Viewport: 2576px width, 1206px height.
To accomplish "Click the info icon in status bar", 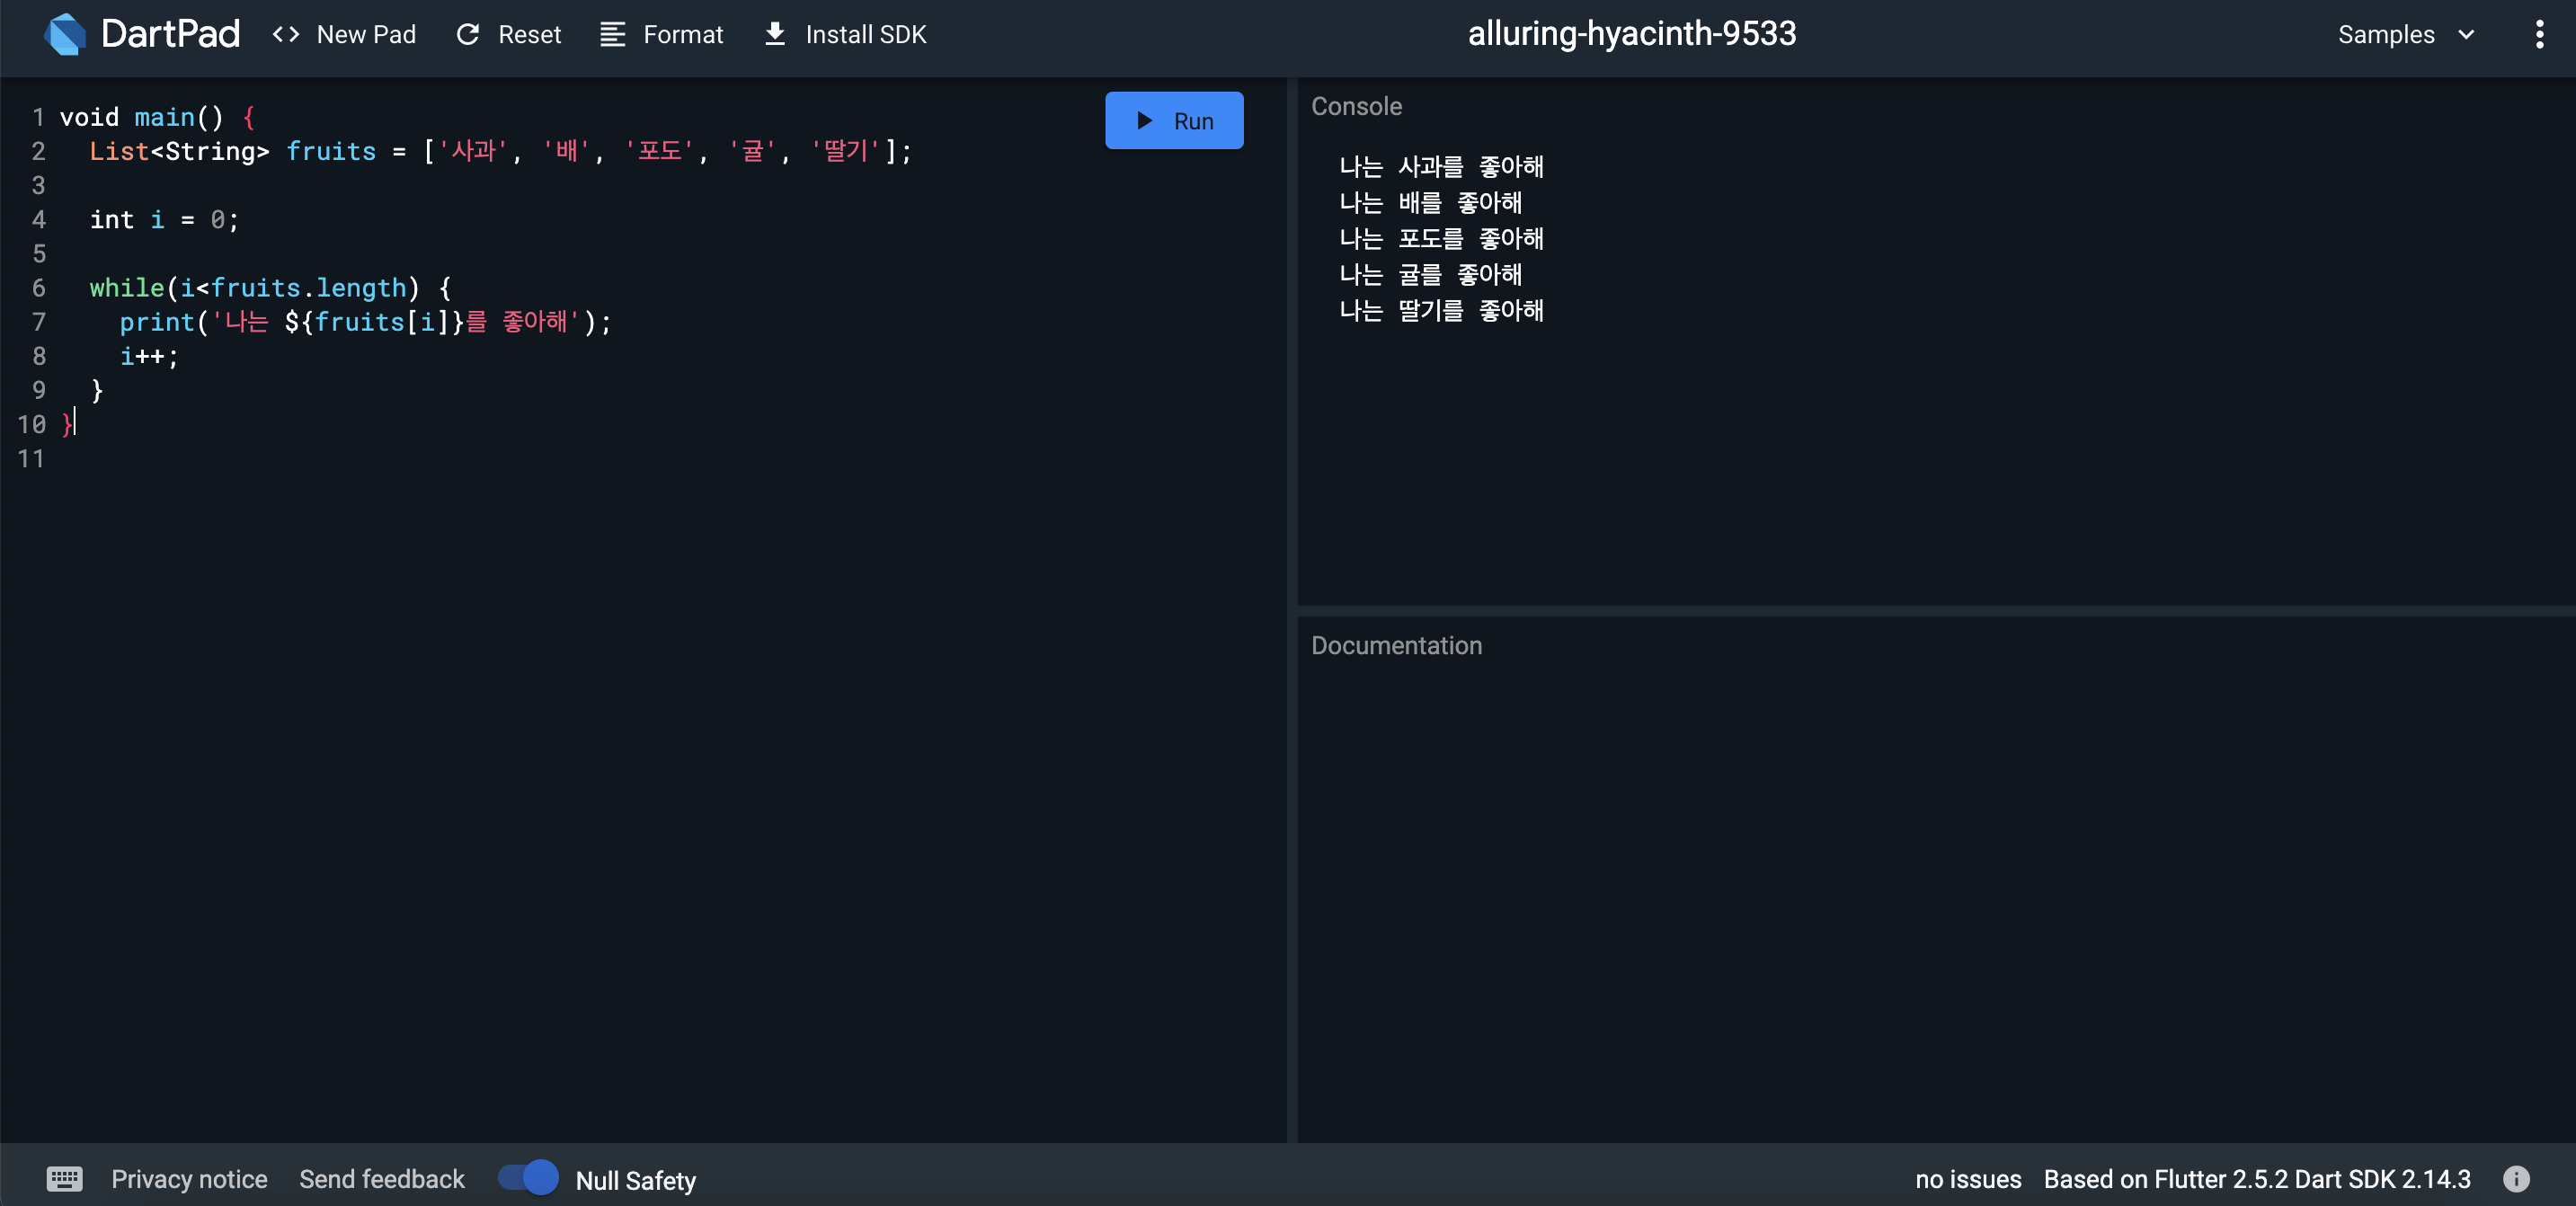I will coord(2516,1178).
